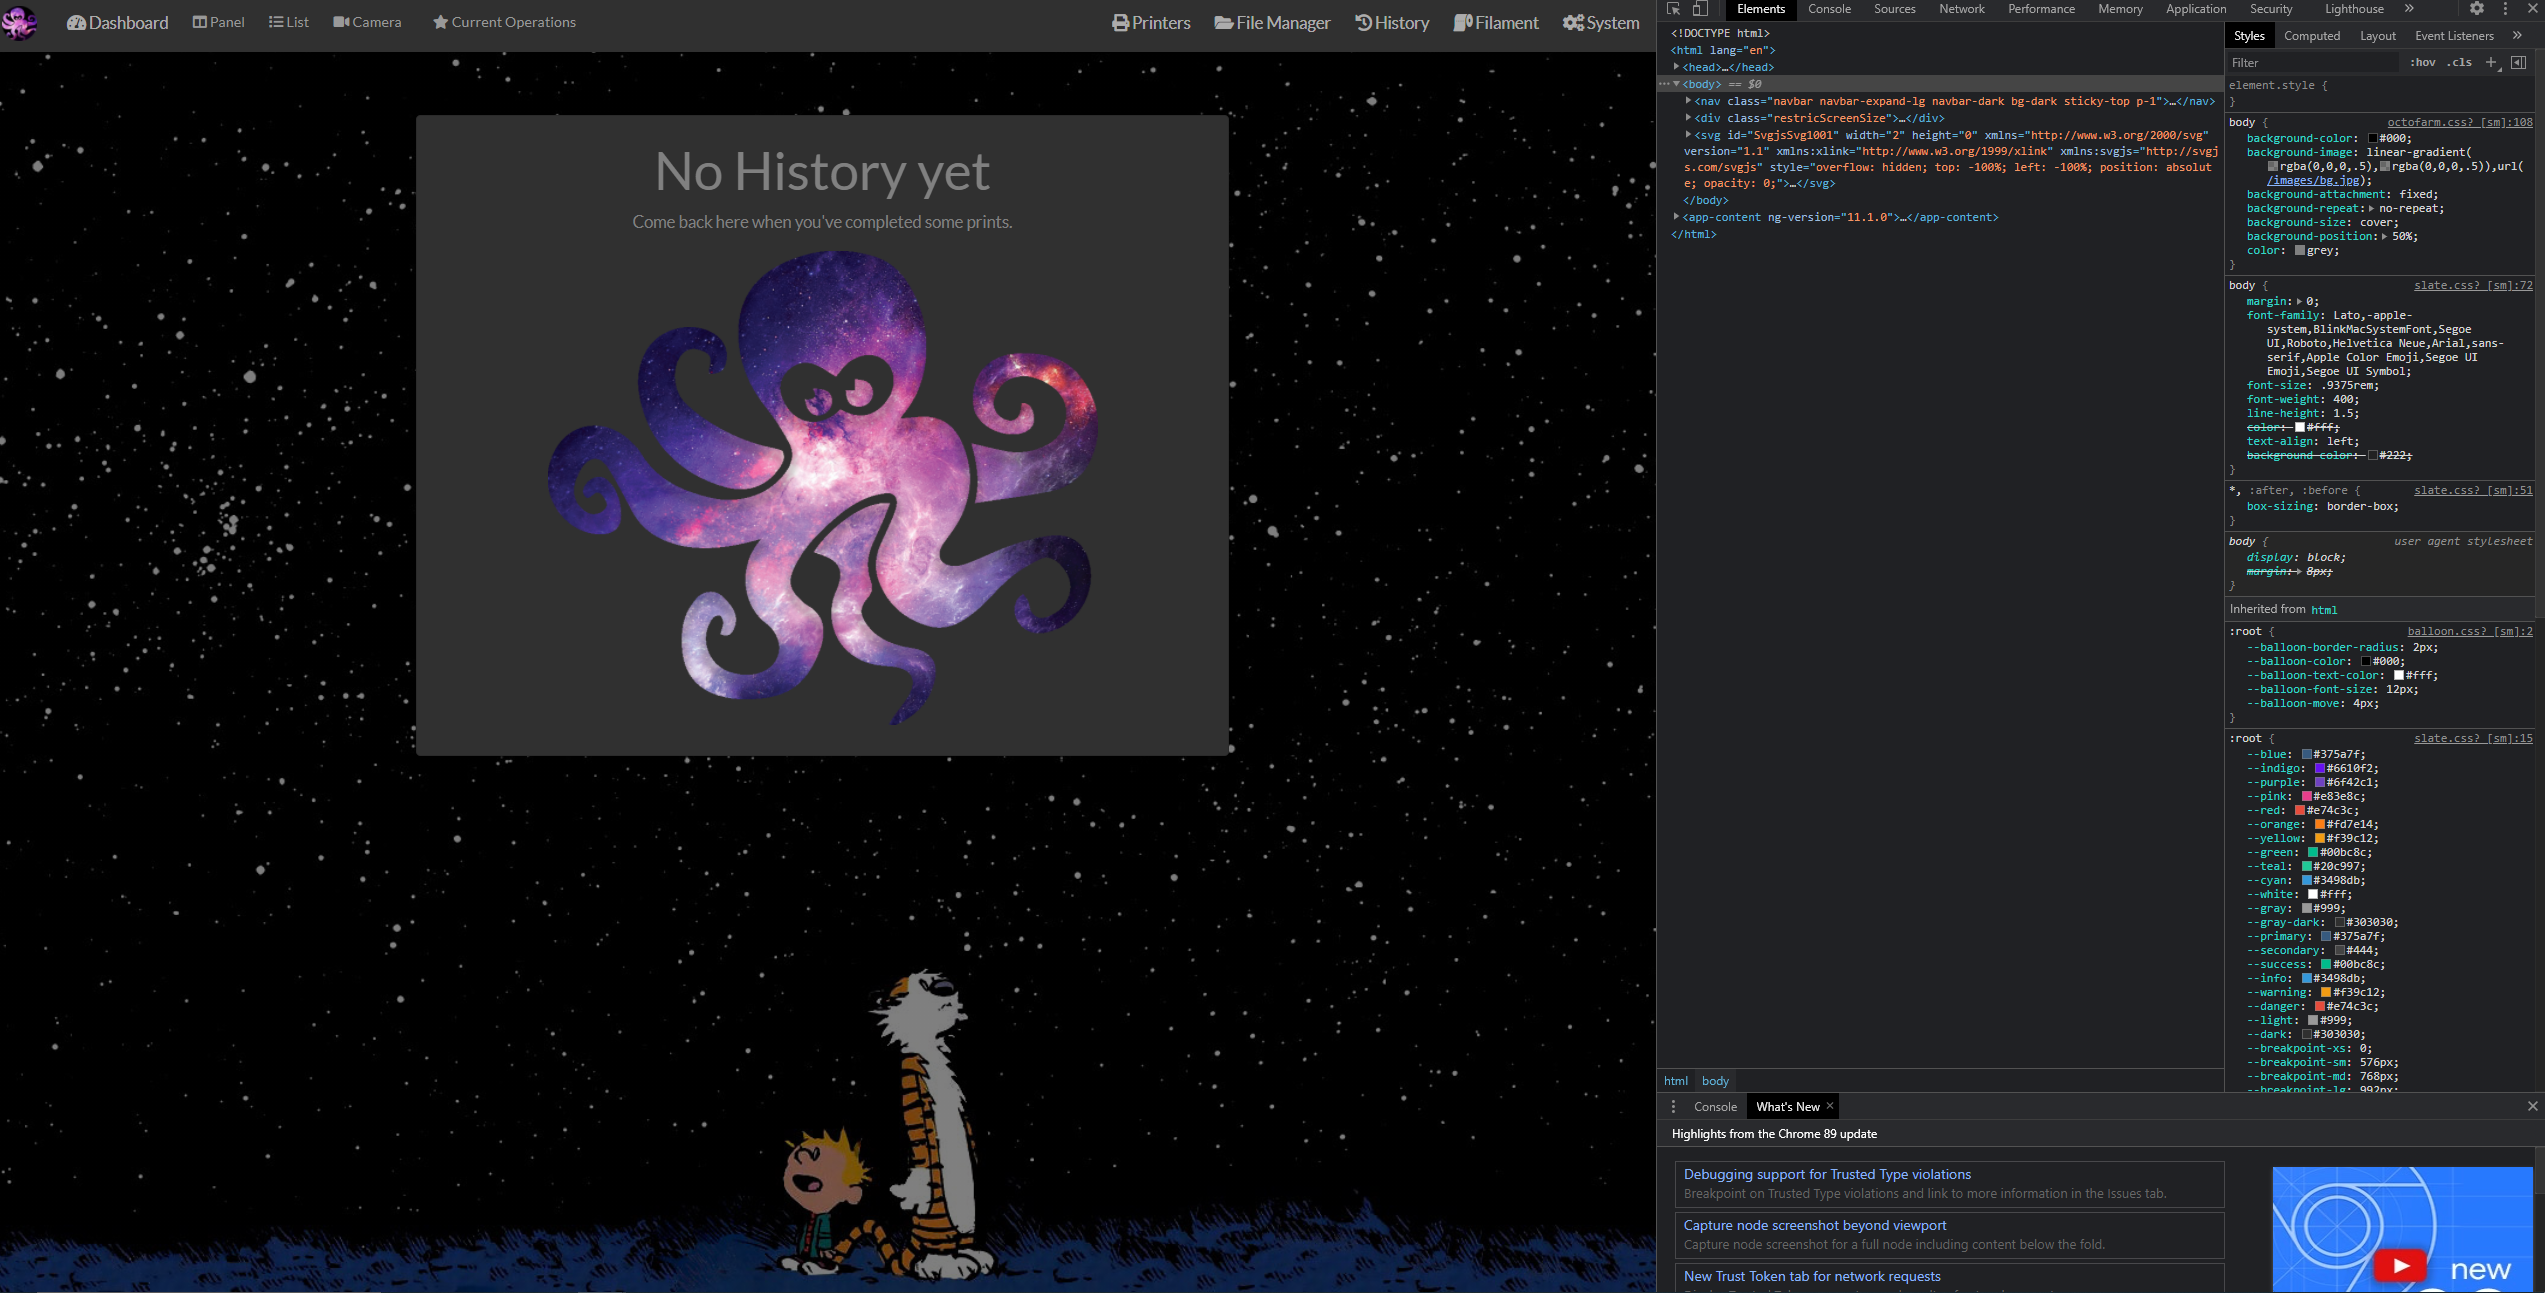Open the Lighthouse tab

2354,9
